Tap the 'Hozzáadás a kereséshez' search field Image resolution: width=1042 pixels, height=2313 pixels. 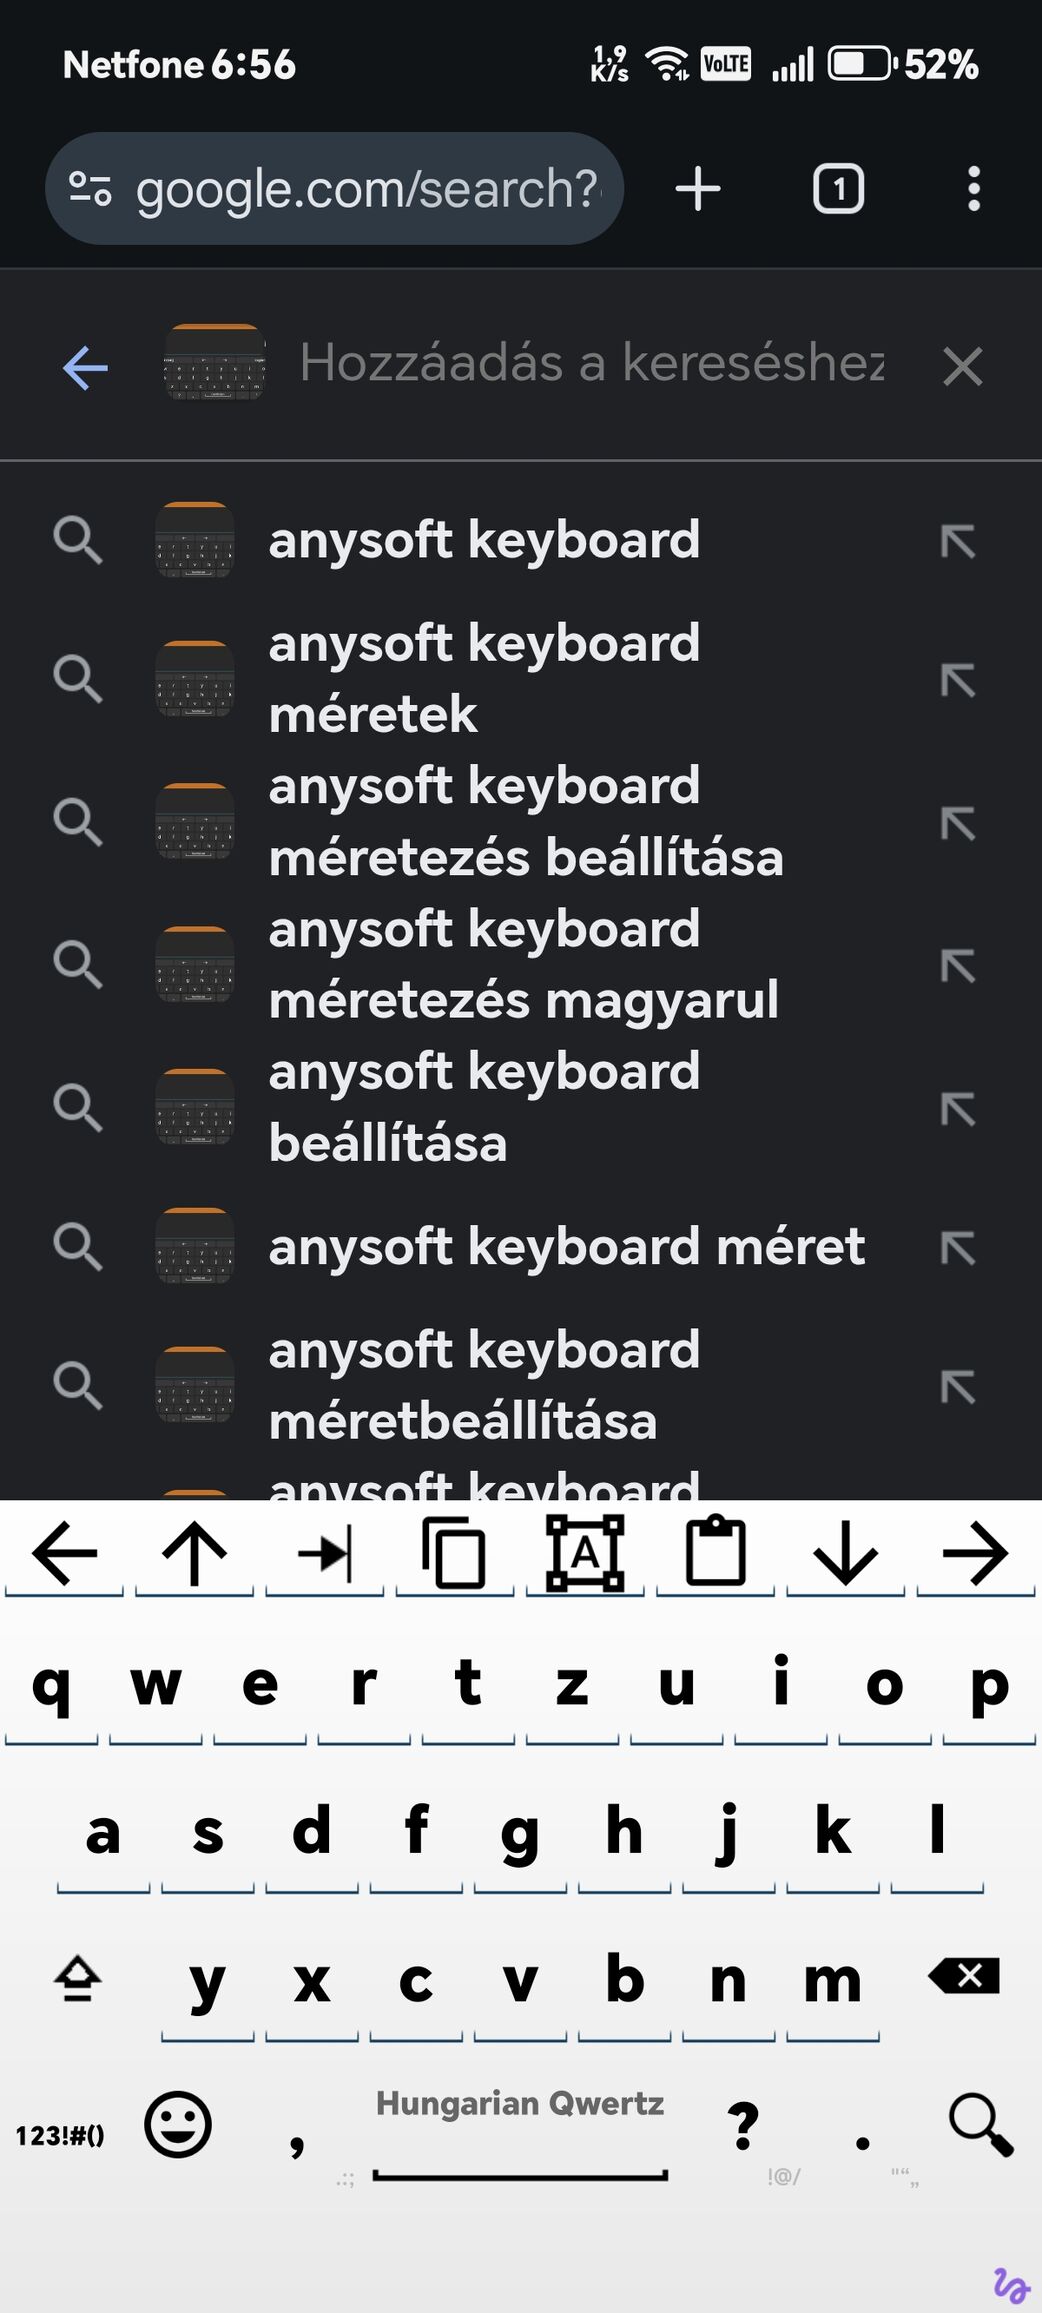[592, 363]
